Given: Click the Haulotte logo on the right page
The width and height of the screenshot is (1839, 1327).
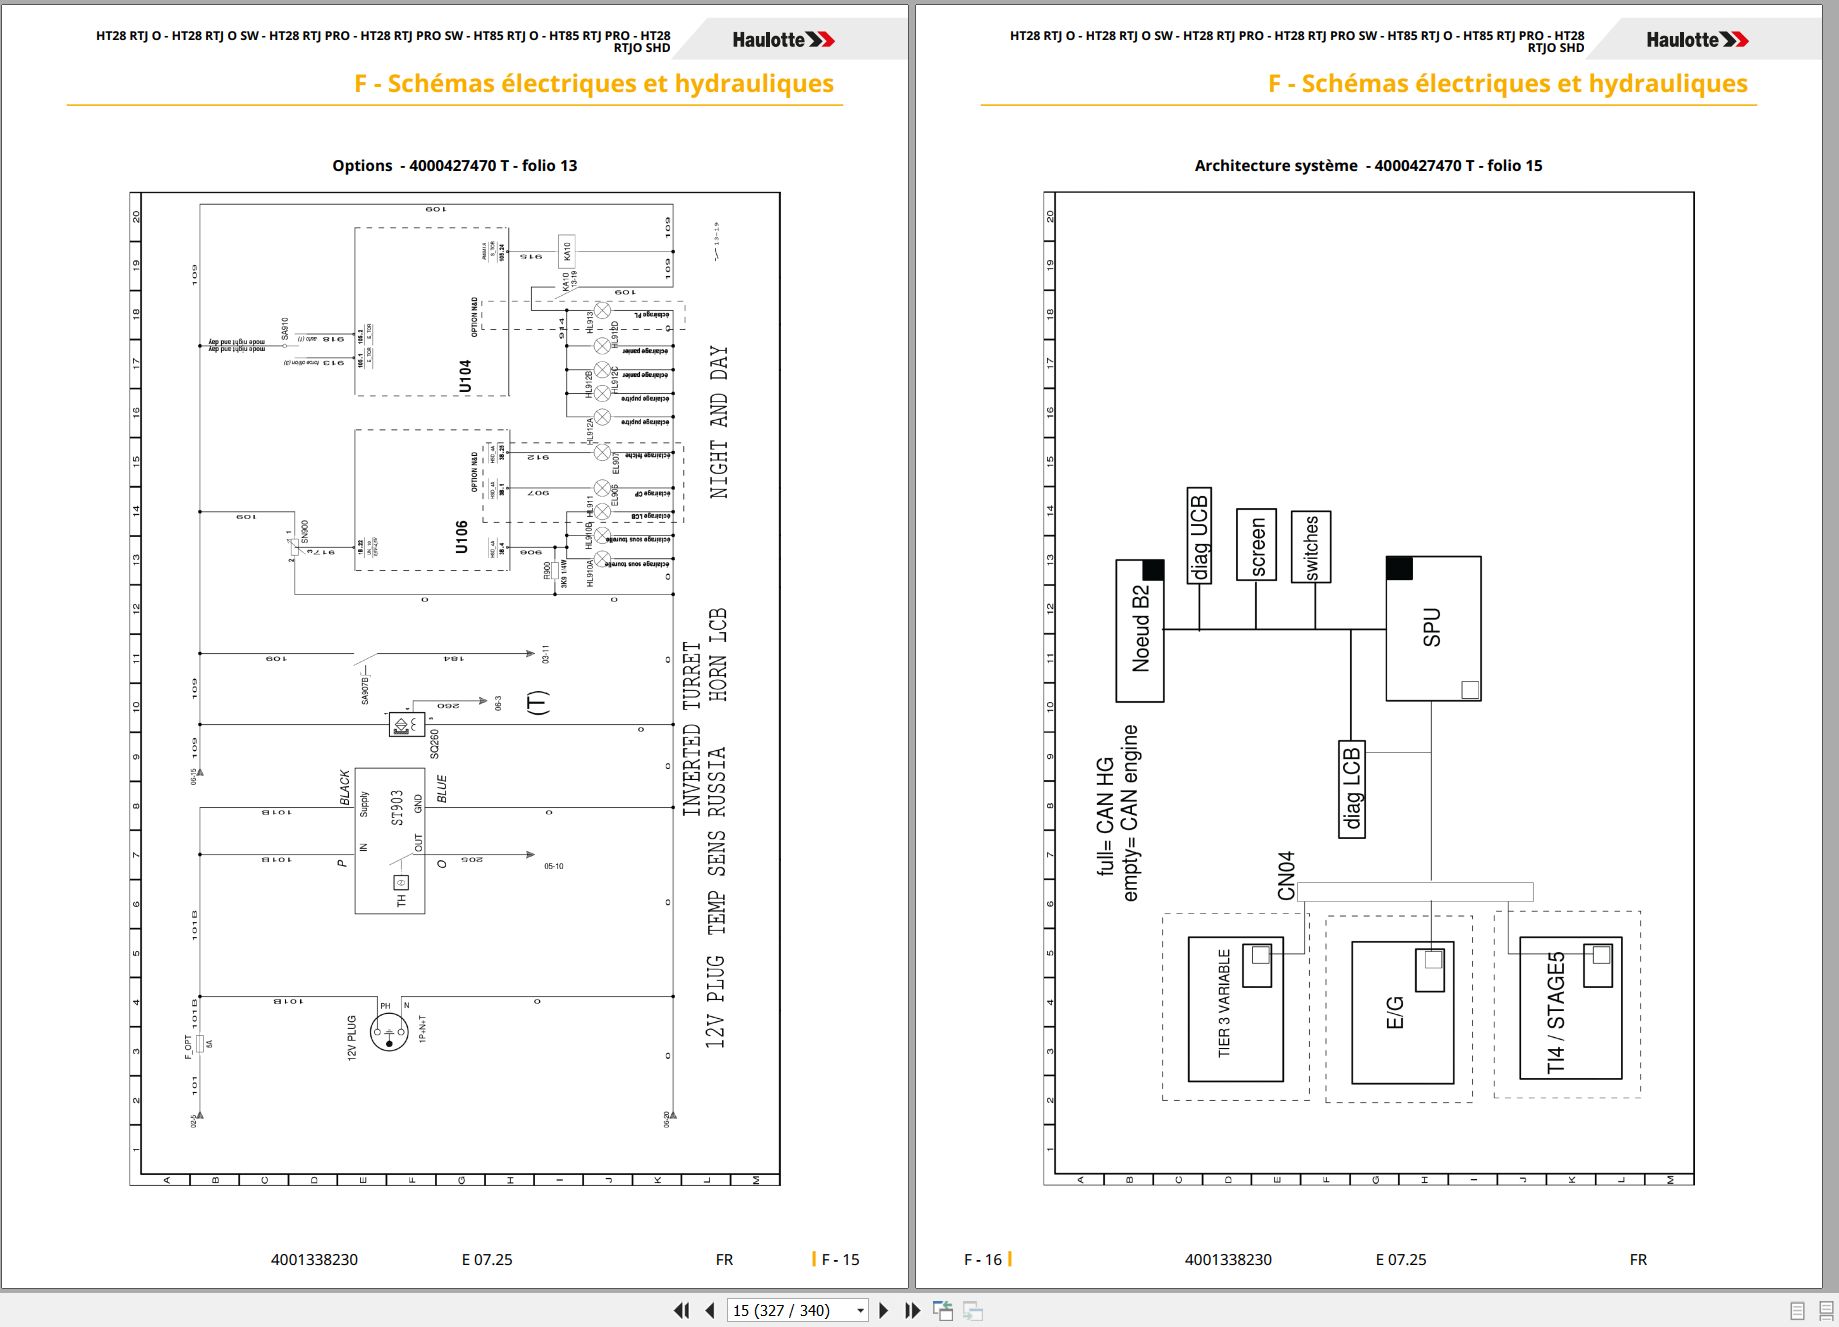Looking at the screenshot, I should (x=1697, y=40).
